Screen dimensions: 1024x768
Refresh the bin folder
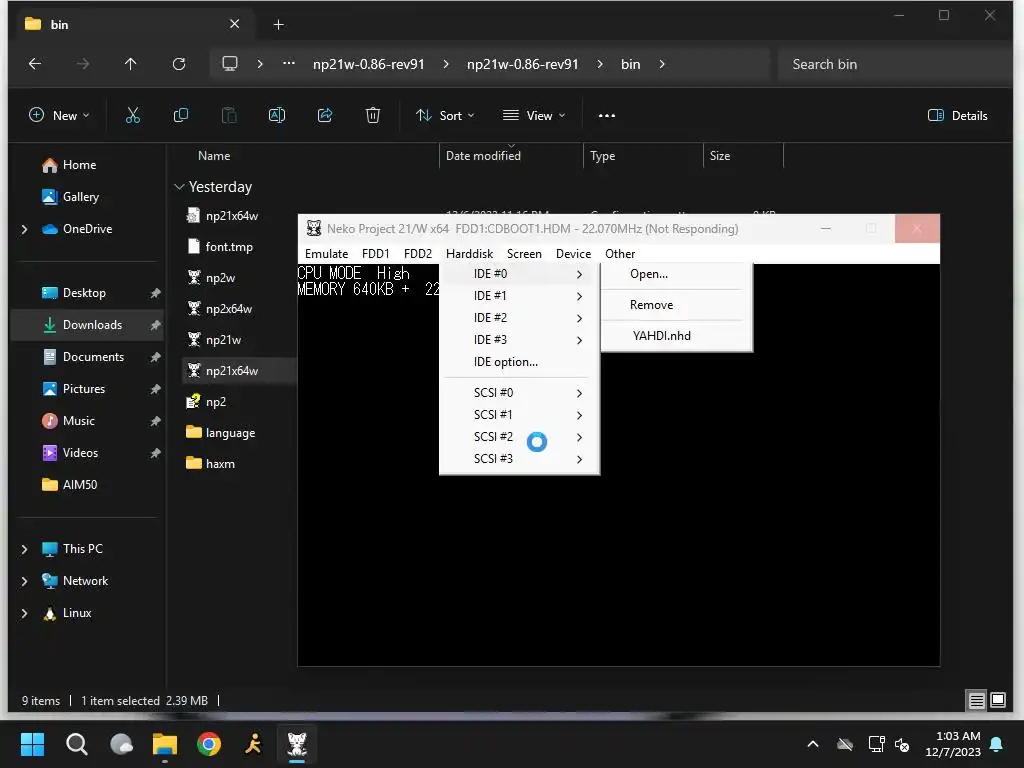(x=179, y=64)
